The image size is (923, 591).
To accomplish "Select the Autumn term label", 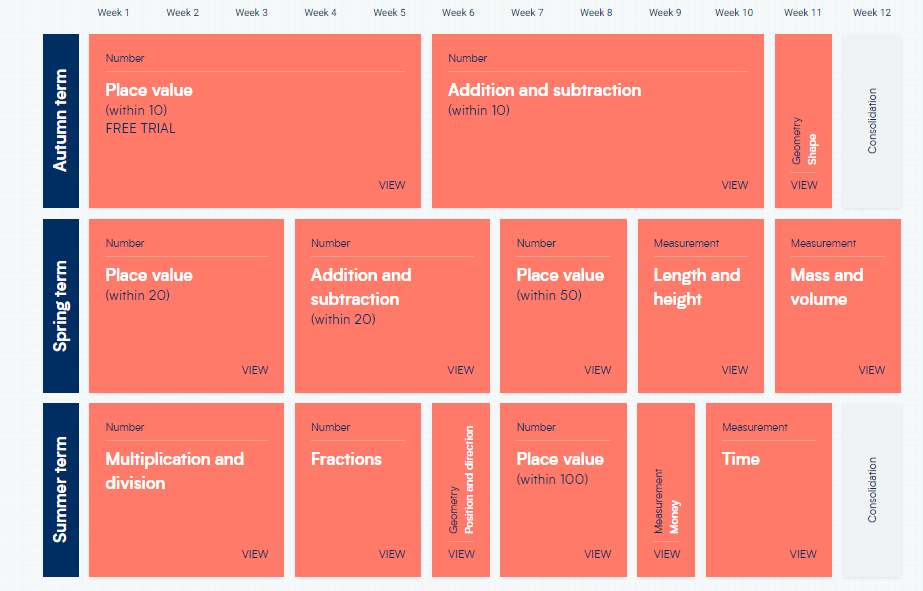I will click(61, 121).
